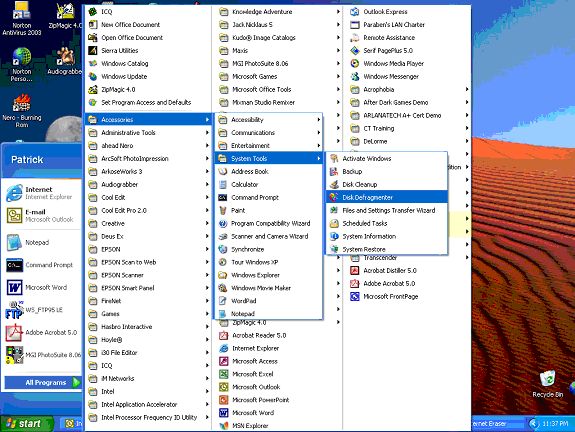The height and width of the screenshot is (432, 575).
Task: Open Scheduled Tasks icon
Action: pyautogui.click(x=334, y=223)
